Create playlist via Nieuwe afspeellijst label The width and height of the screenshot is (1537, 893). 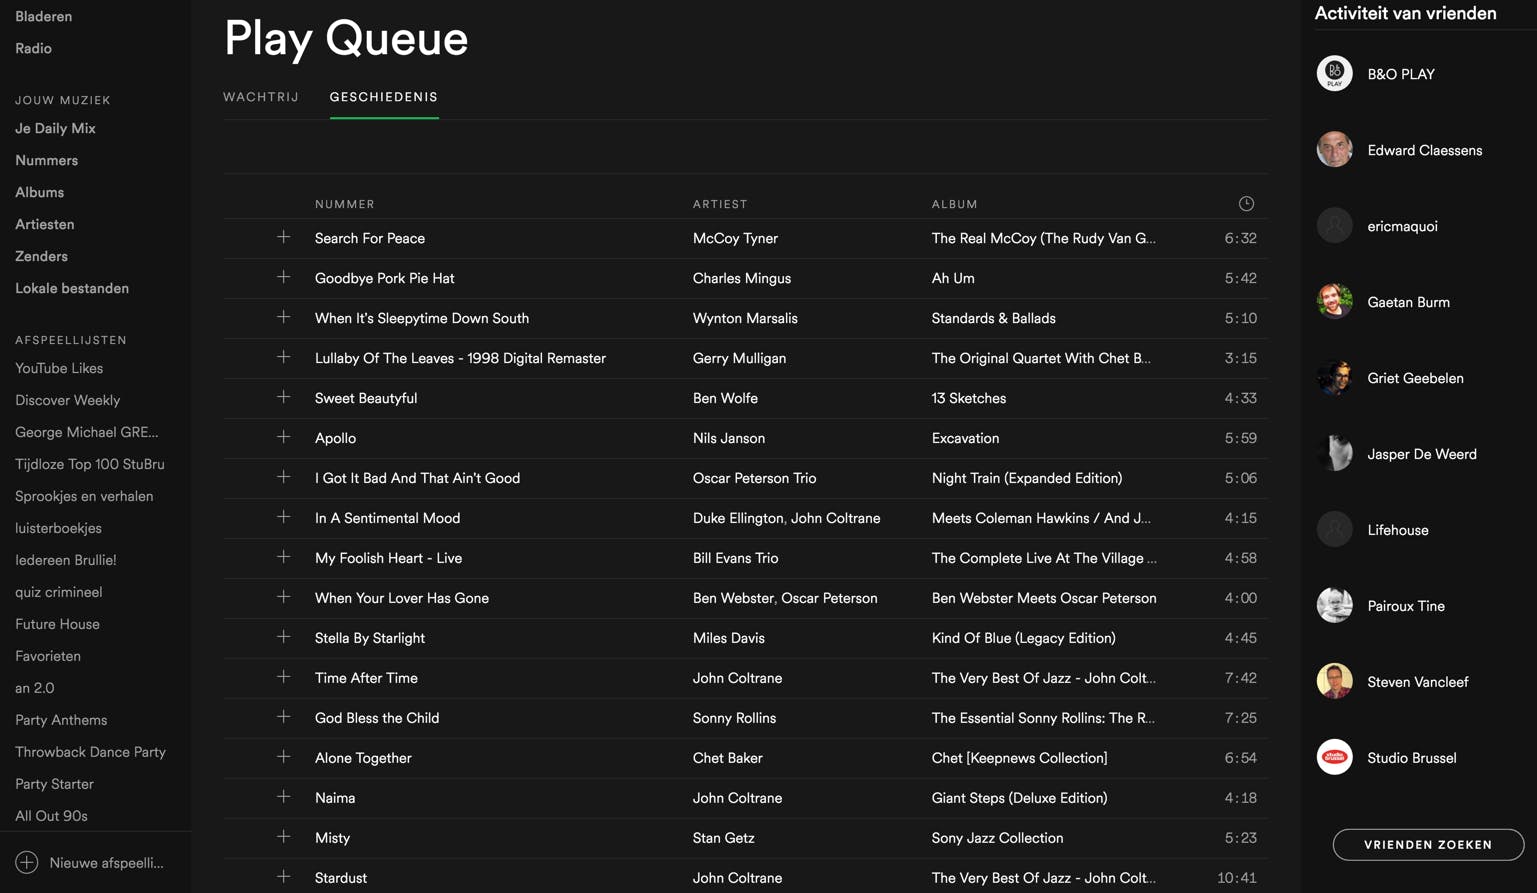(107, 862)
